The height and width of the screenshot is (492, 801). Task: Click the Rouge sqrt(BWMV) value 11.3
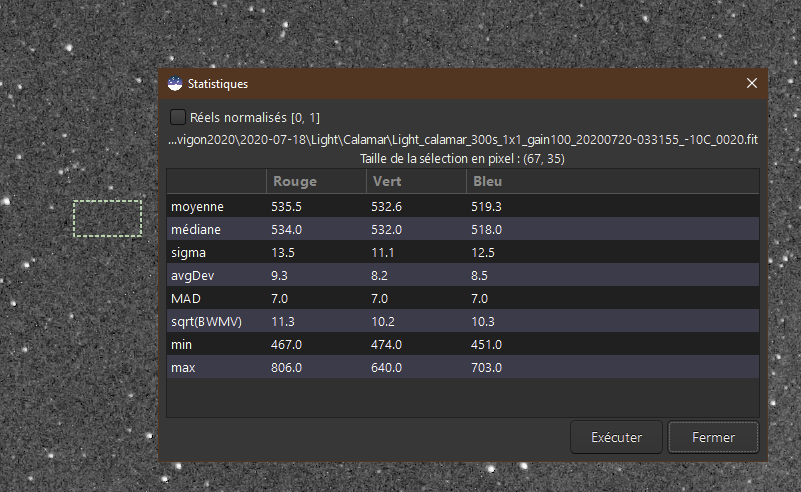pyautogui.click(x=282, y=321)
